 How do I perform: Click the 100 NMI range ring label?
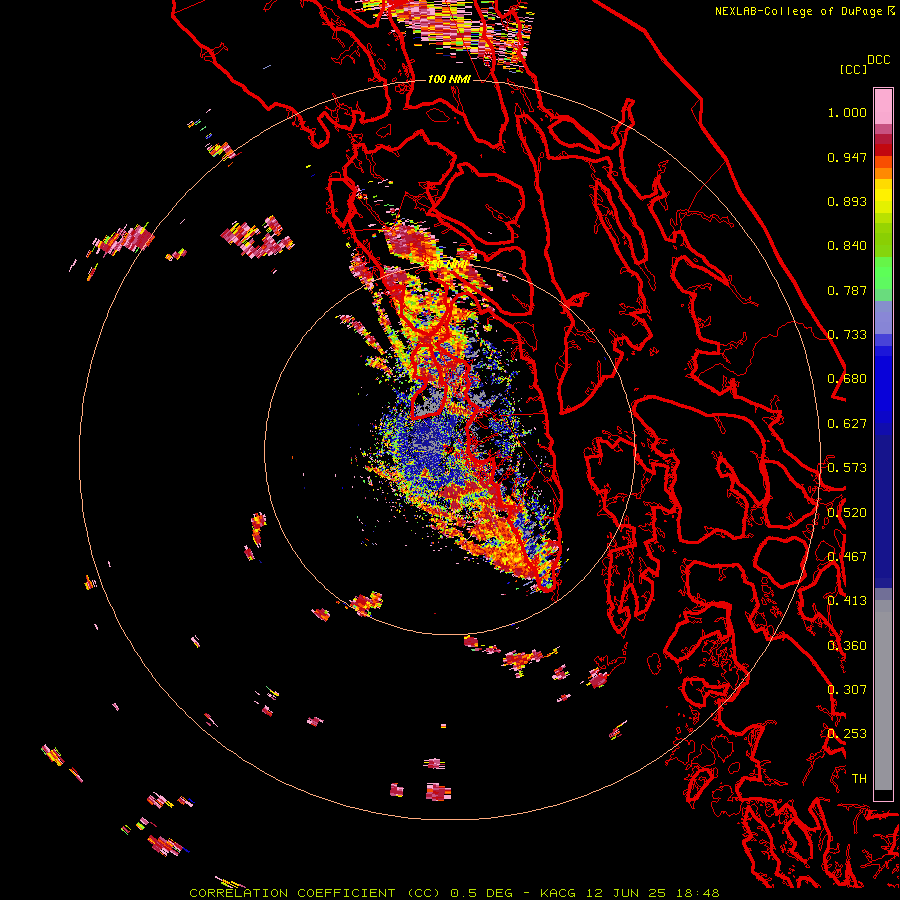(x=449, y=79)
